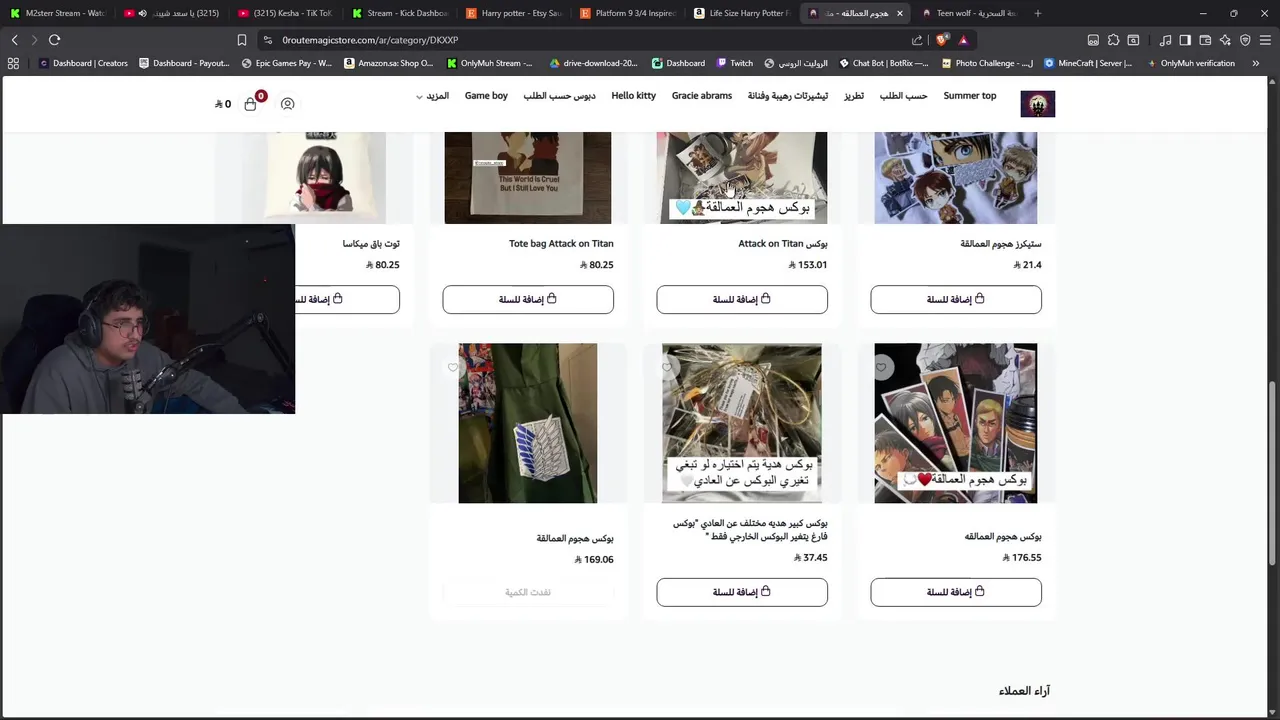Switch to the Platform 9 3/4 Inspired tab

(628, 13)
